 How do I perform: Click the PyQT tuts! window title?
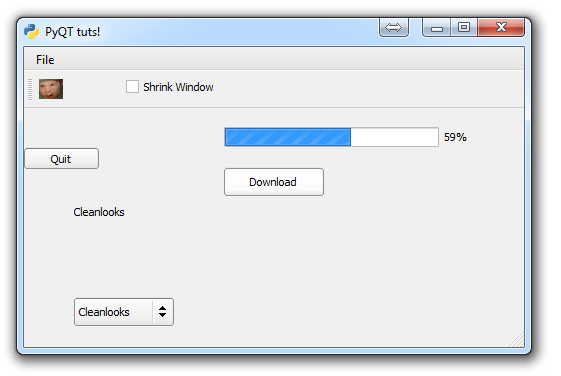pos(73,32)
